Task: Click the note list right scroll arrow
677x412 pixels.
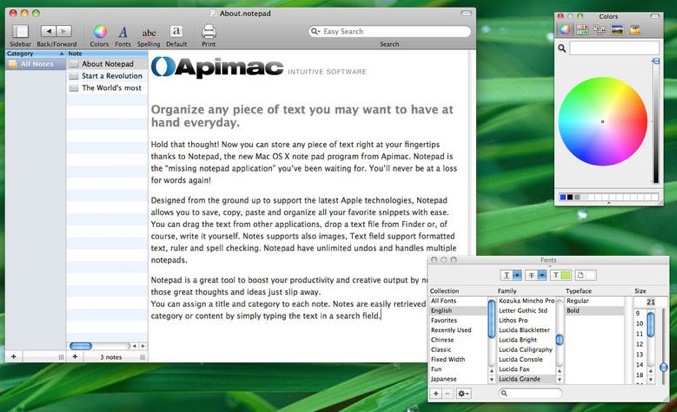Action: click(x=143, y=346)
